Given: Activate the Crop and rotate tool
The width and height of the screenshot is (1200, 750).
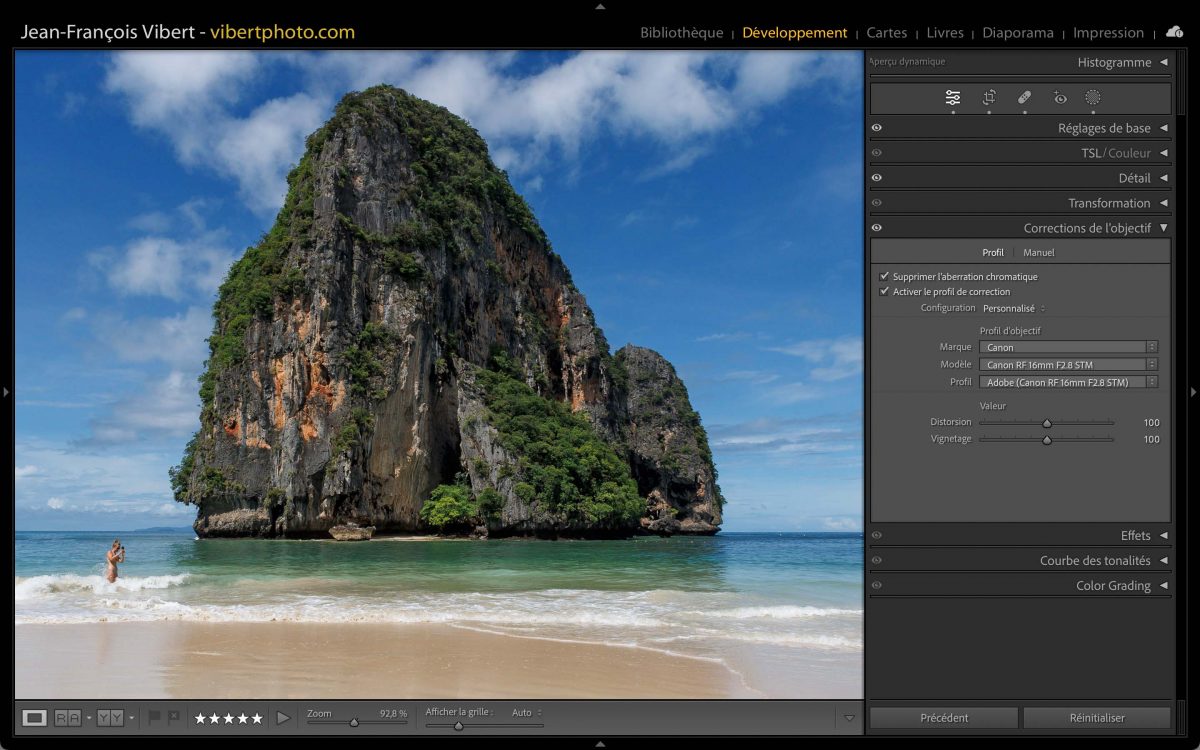Looking at the screenshot, I should click(x=989, y=98).
